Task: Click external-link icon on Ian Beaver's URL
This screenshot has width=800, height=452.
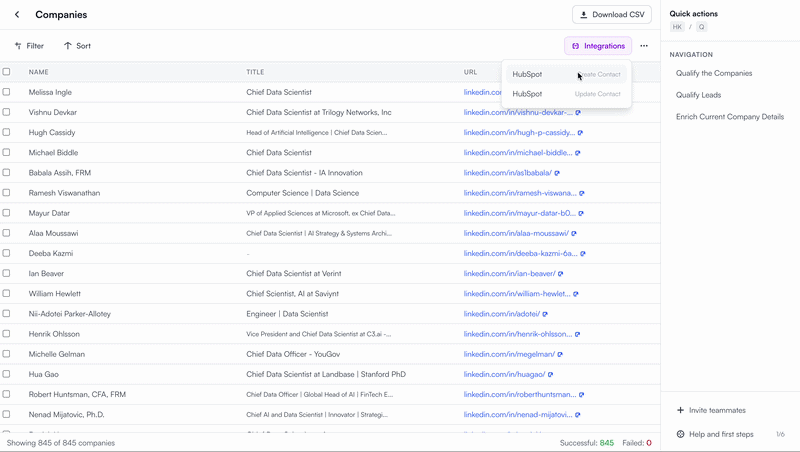Action: (x=560, y=274)
